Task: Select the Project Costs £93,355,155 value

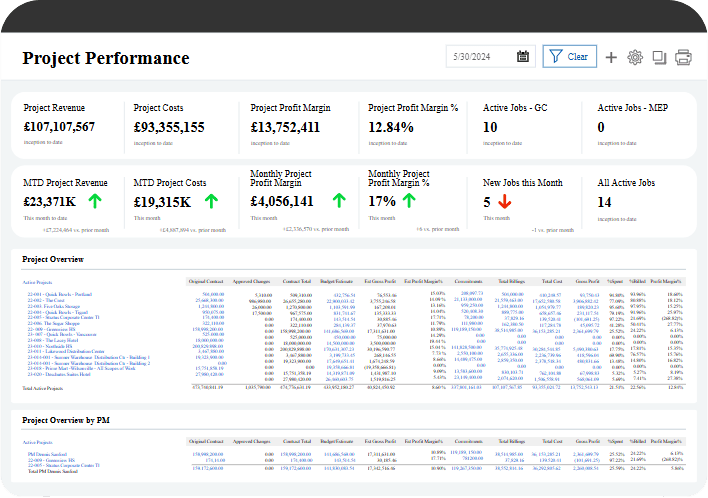Action: (x=169, y=127)
